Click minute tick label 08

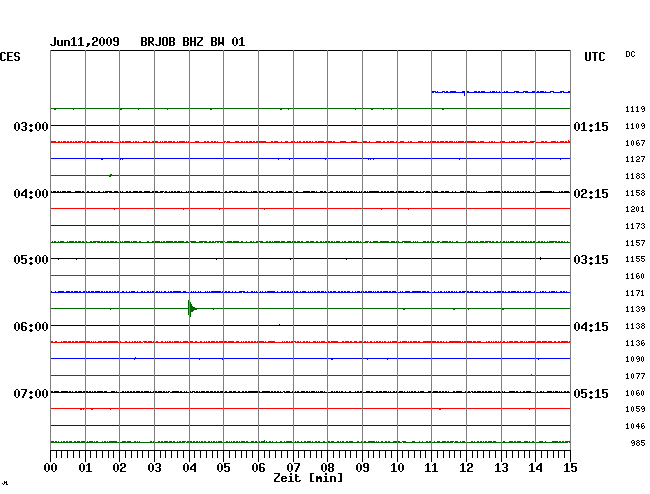327,468
